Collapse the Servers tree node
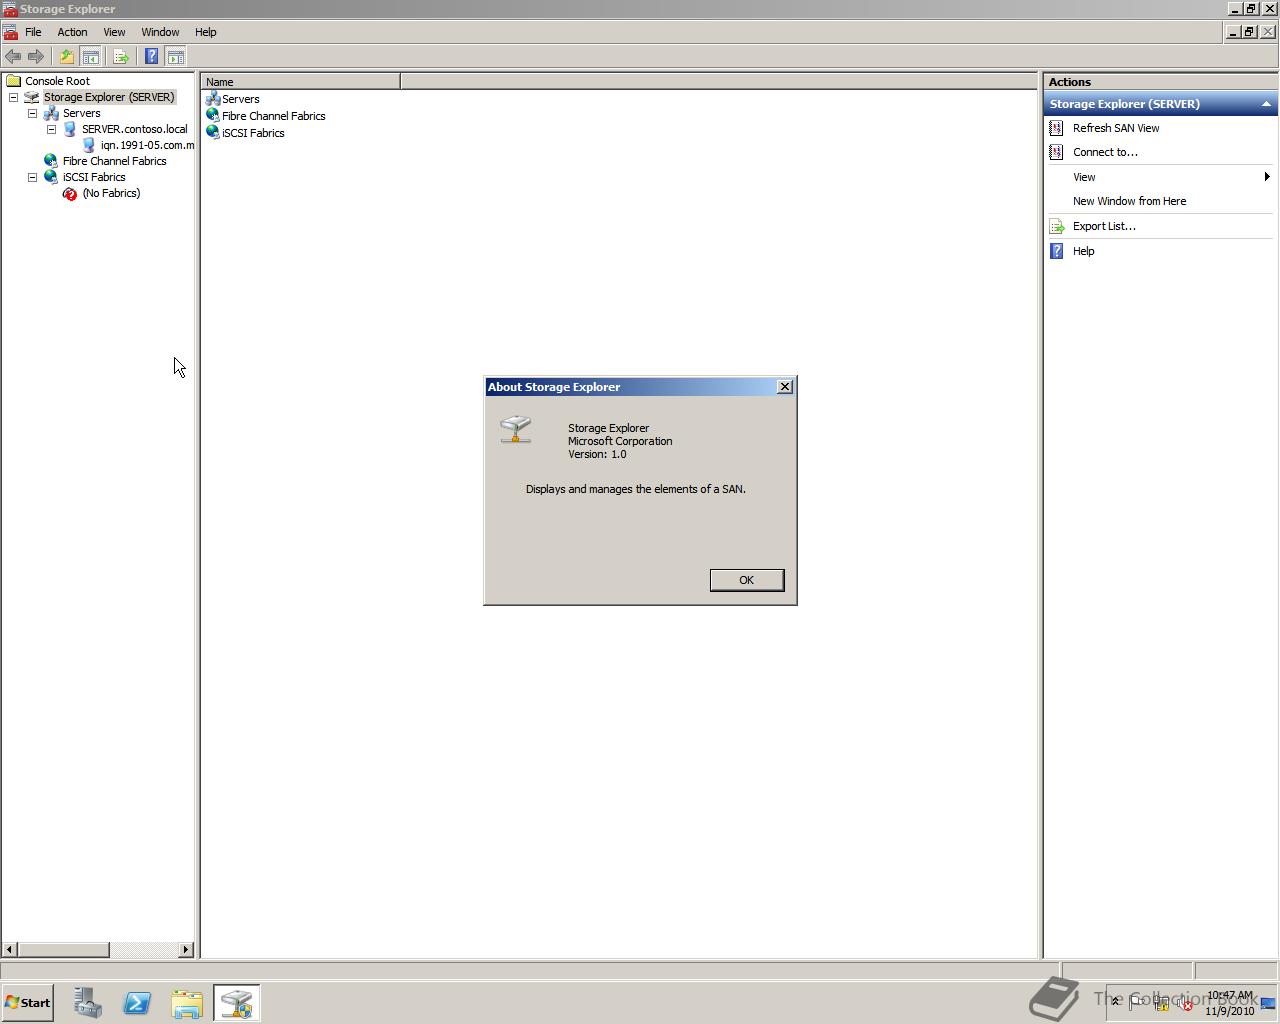Viewport: 1280px width, 1024px height. coord(32,113)
